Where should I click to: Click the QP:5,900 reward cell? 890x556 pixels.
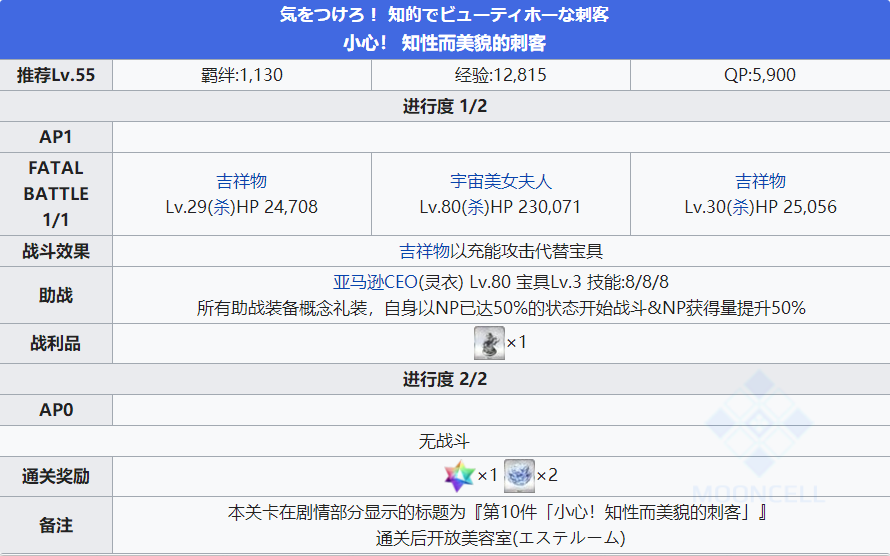760,75
